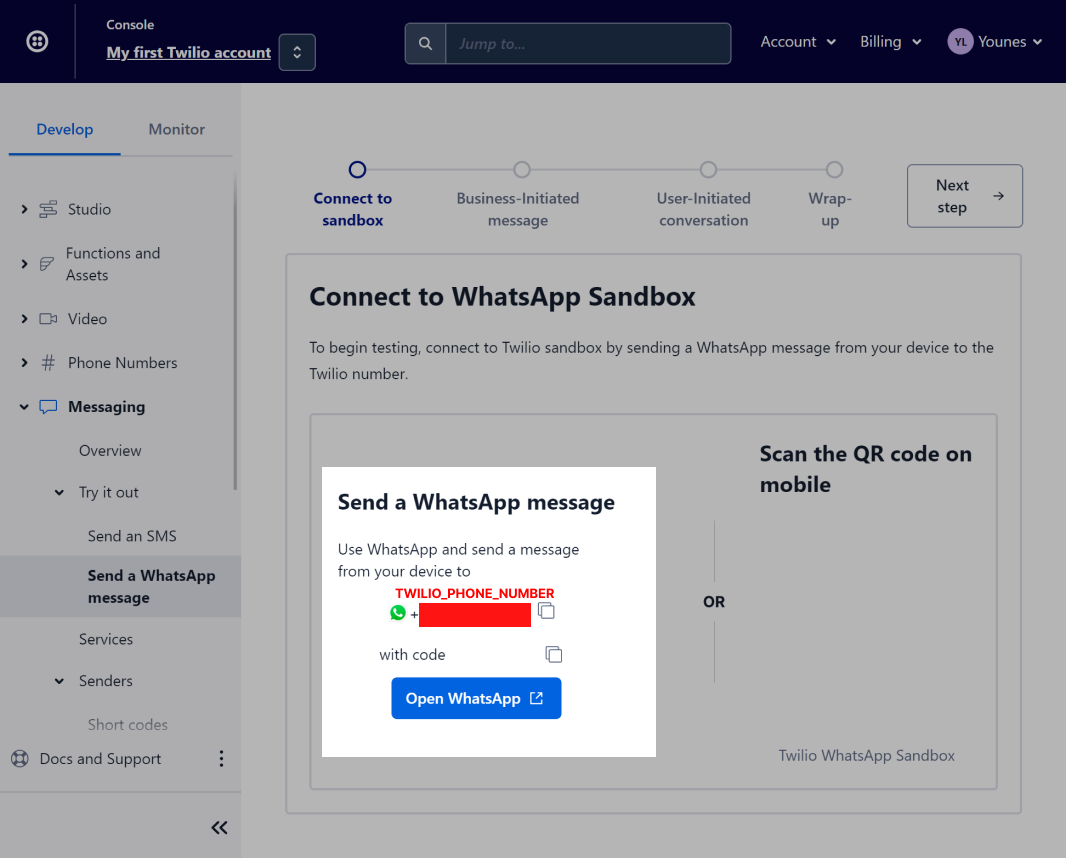This screenshot has height=858, width=1066.
Task: Open the Younes user menu
Action: (x=1010, y=41)
